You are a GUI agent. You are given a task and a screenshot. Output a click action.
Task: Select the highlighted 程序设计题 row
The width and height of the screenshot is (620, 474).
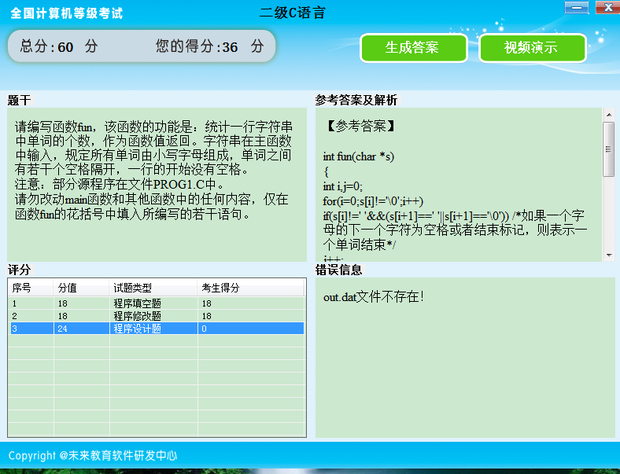pos(156,329)
